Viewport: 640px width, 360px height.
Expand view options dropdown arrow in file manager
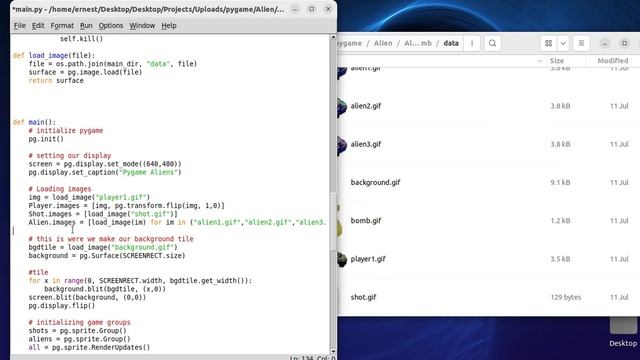coord(563,43)
